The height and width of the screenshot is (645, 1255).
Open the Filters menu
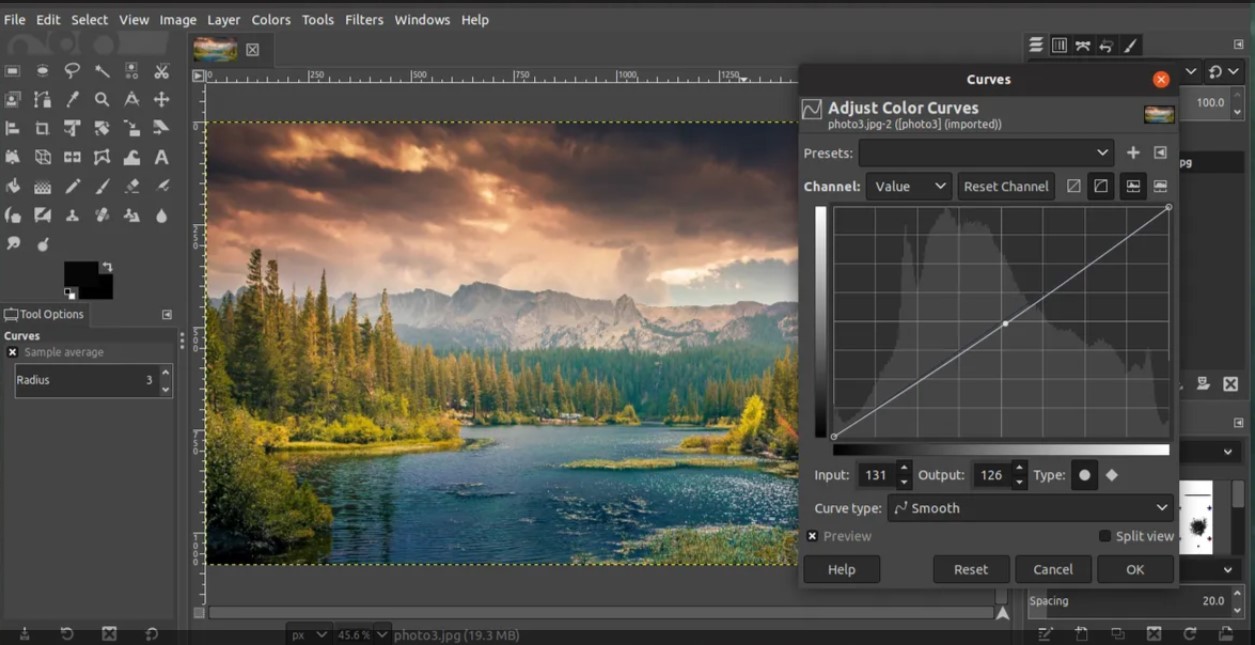[x=364, y=20]
